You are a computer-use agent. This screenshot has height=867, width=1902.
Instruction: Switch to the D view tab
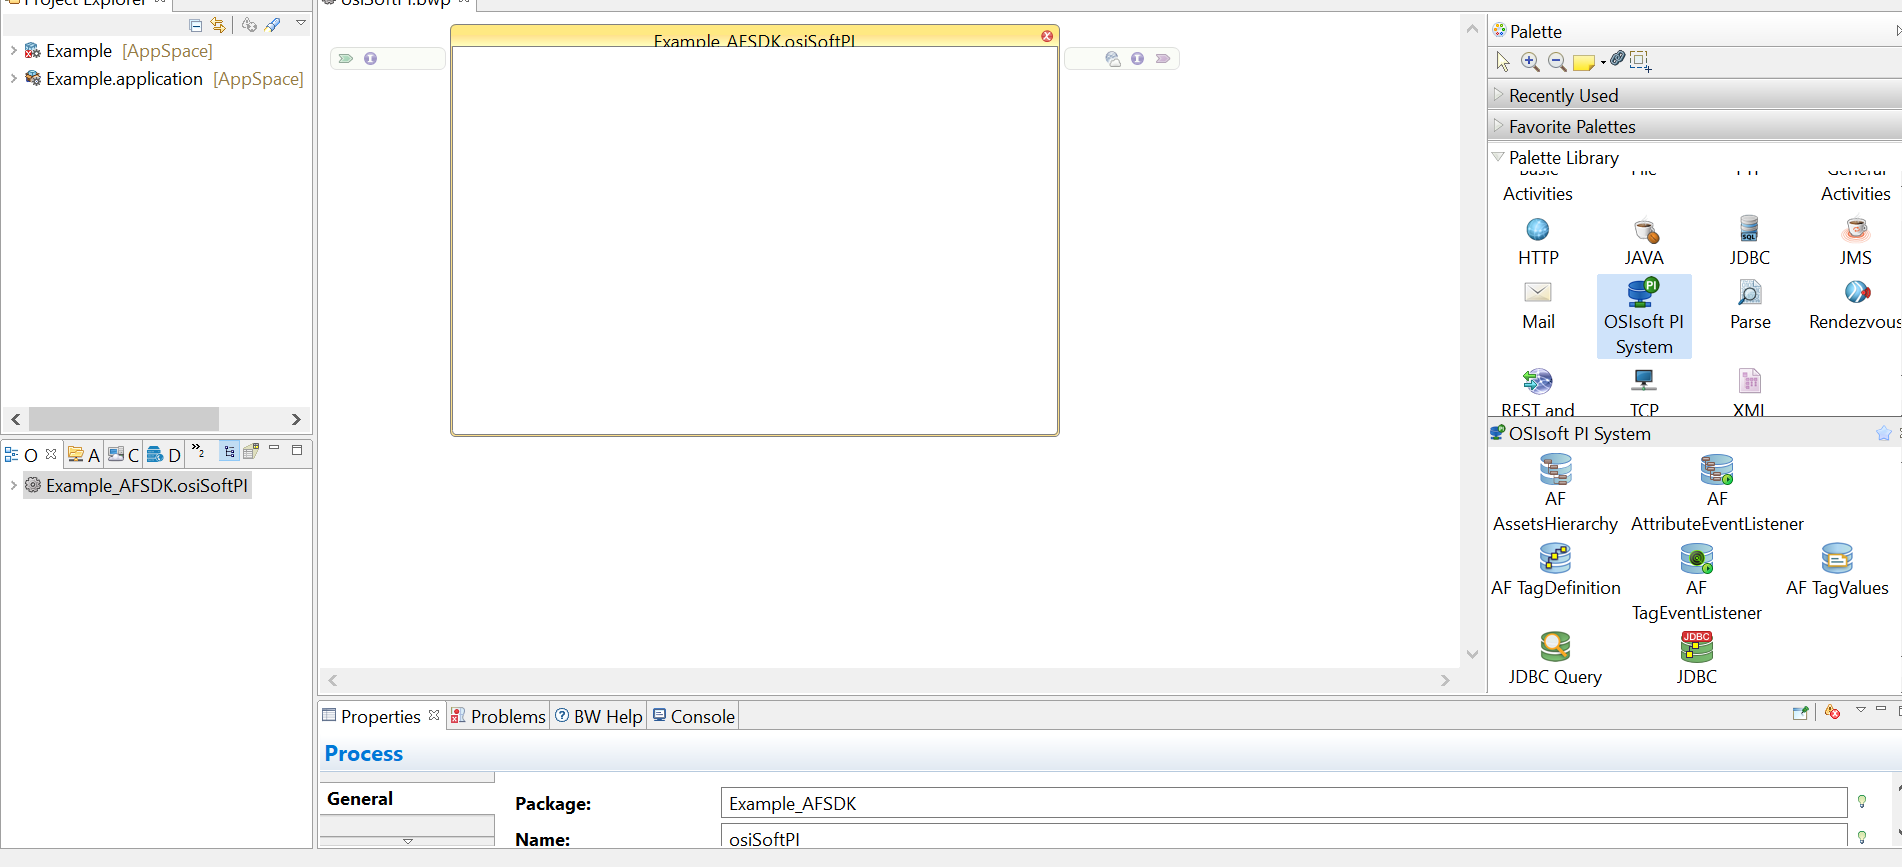pyautogui.click(x=164, y=455)
